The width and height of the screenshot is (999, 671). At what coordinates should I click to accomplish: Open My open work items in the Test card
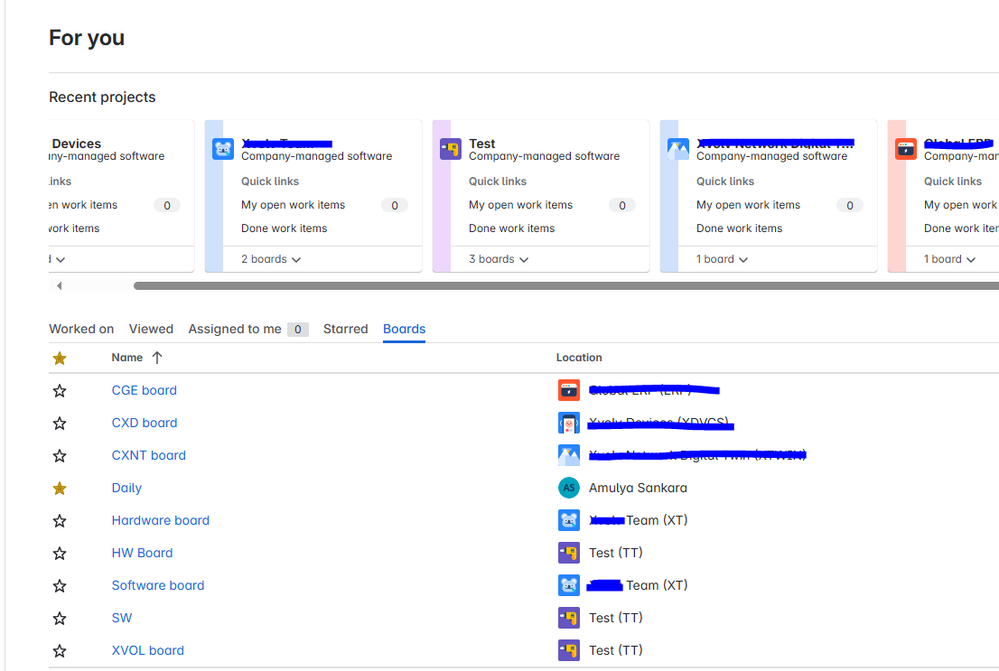click(521, 205)
